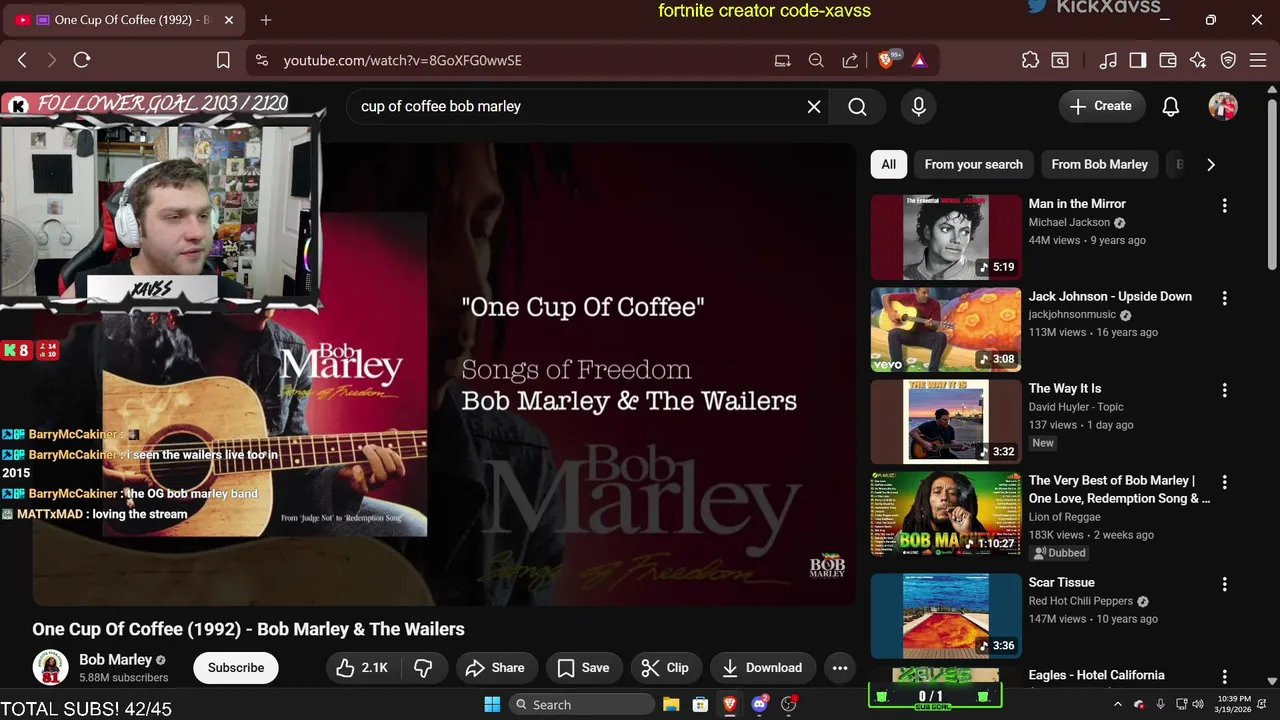Open Discord from the taskbar
Image resolution: width=1280 pixels, height=720 pixels.
tap(760, 704)
